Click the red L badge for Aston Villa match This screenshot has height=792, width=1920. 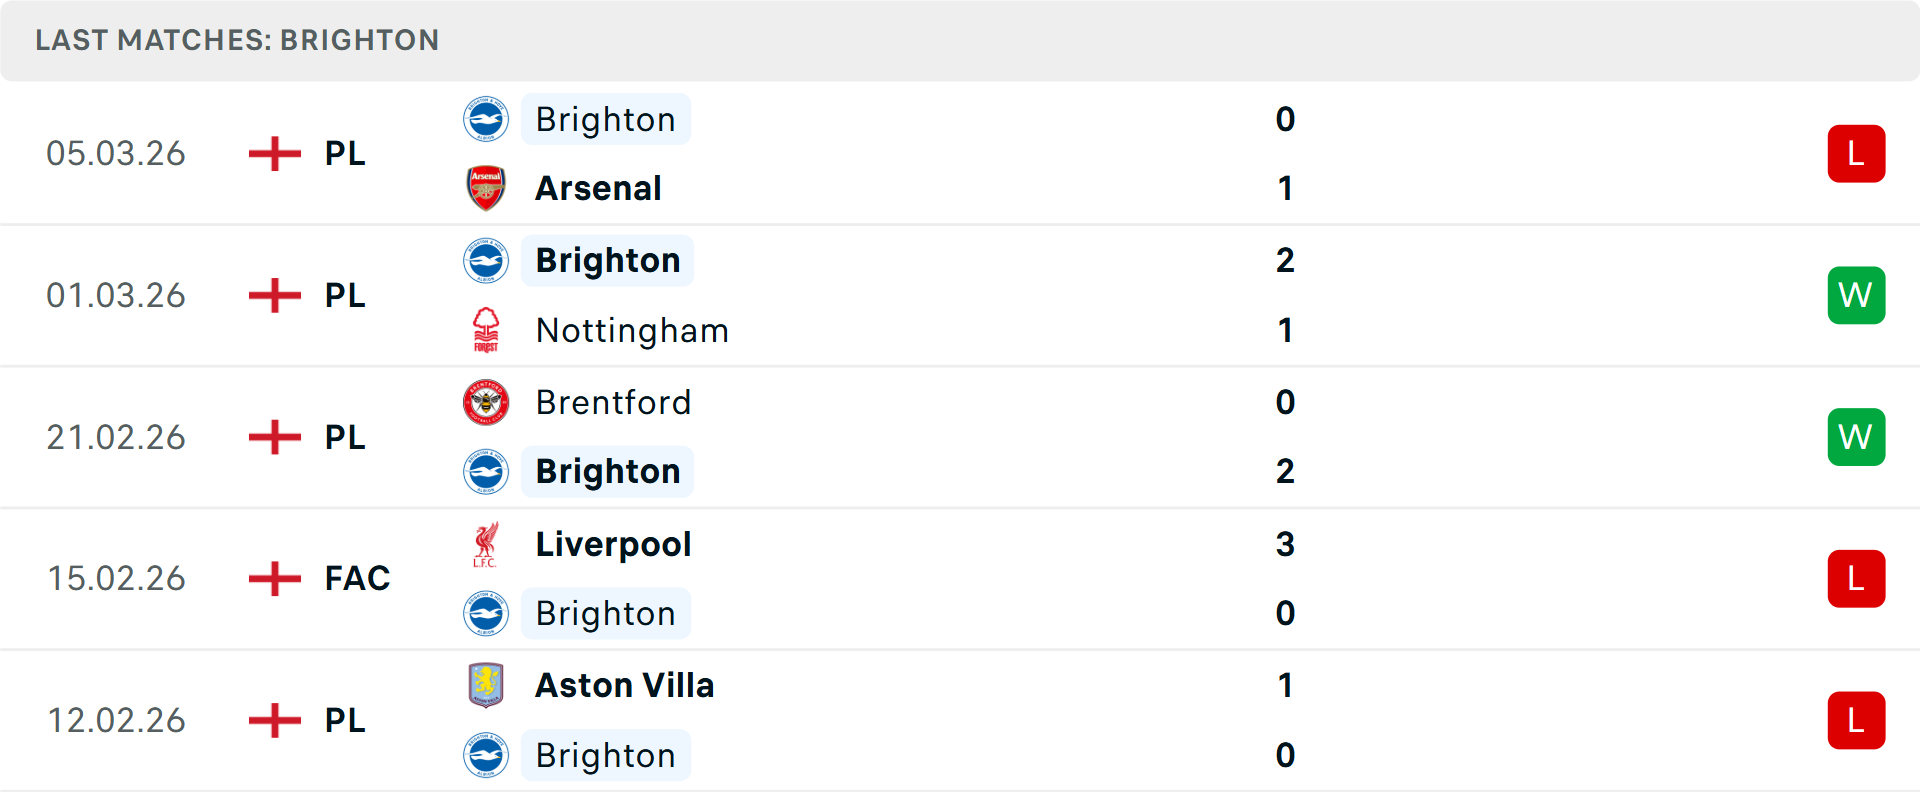[x=1856, y=720]
